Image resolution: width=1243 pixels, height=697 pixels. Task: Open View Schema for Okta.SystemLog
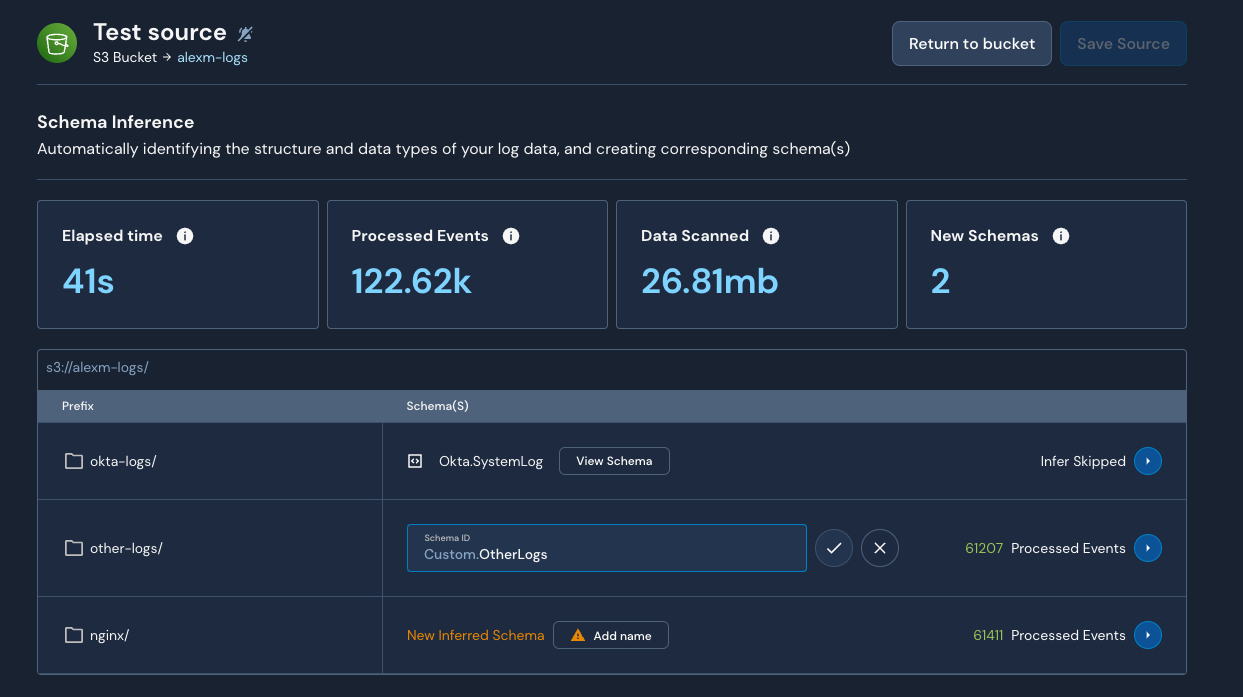[x=614, y=461]
